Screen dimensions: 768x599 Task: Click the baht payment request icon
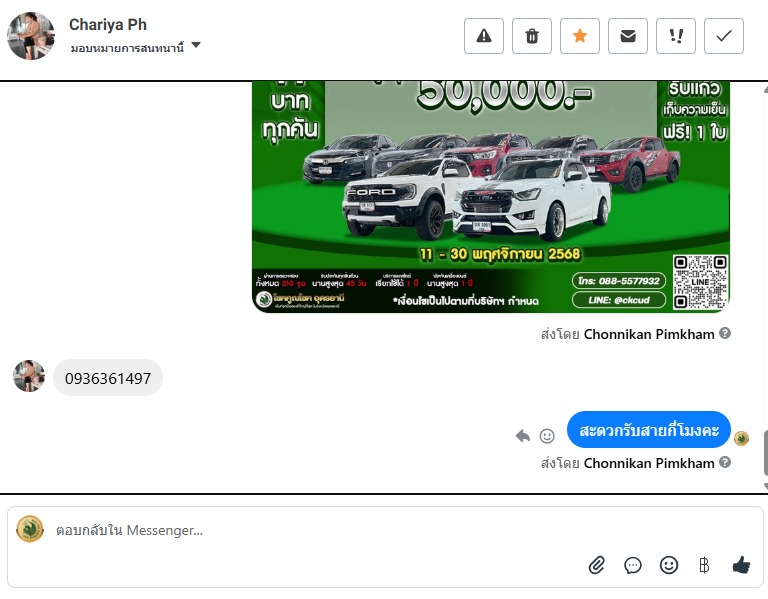click(704, 565)
